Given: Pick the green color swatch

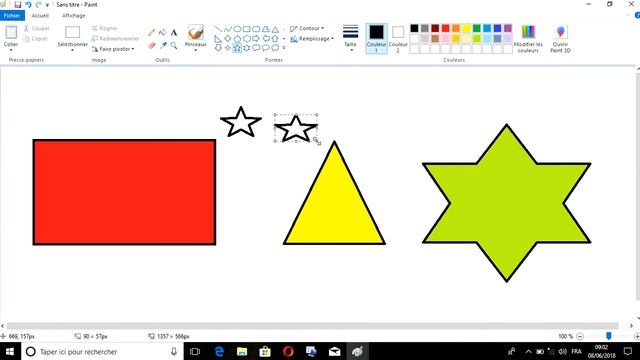Looking at the screenshot, I should (x=477, y=28).
